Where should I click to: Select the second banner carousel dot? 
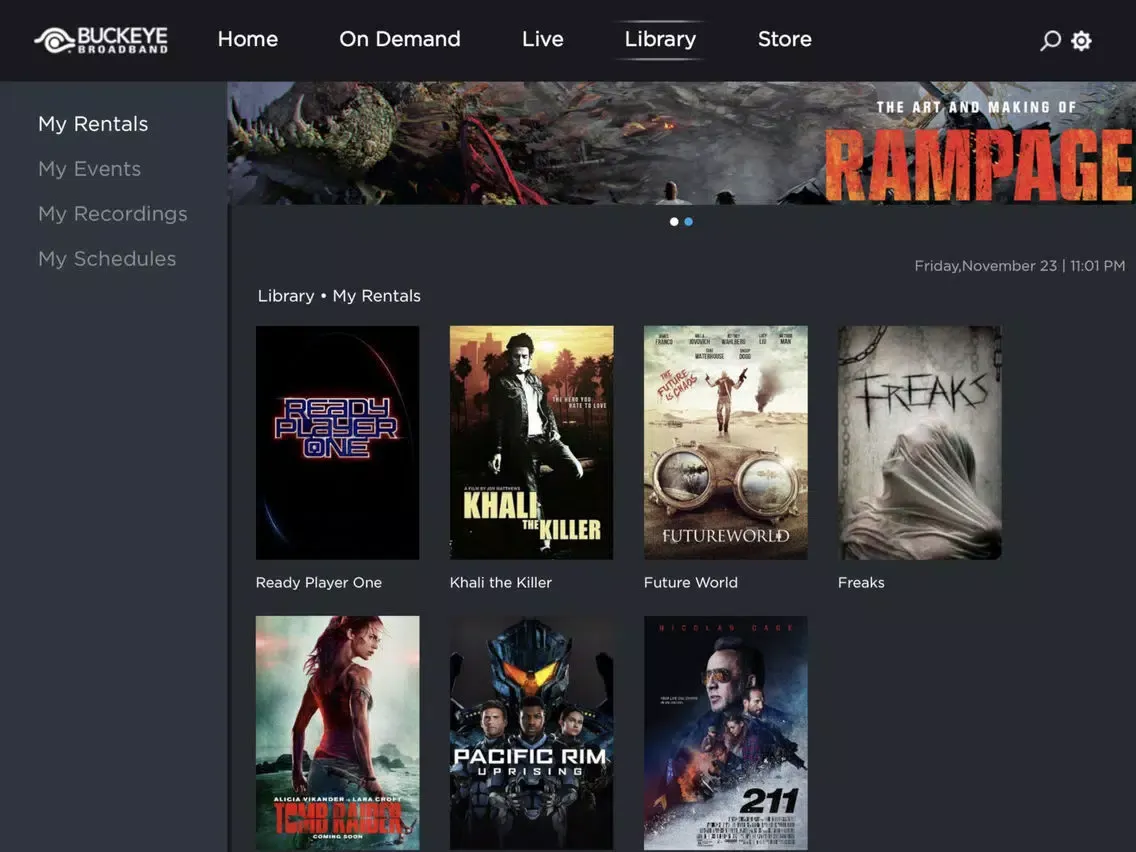688,222
